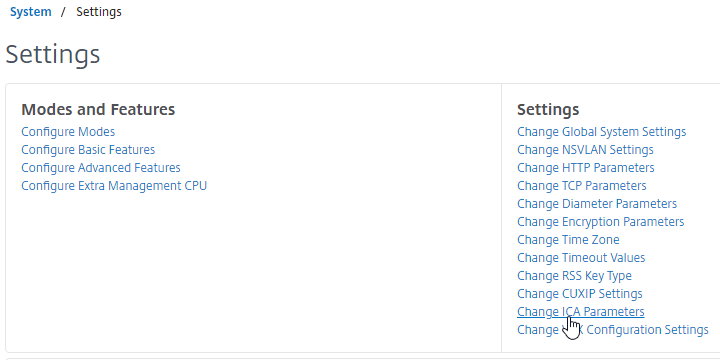
Task: Open Change Encryption Parameters link
Action: [601, 222]
